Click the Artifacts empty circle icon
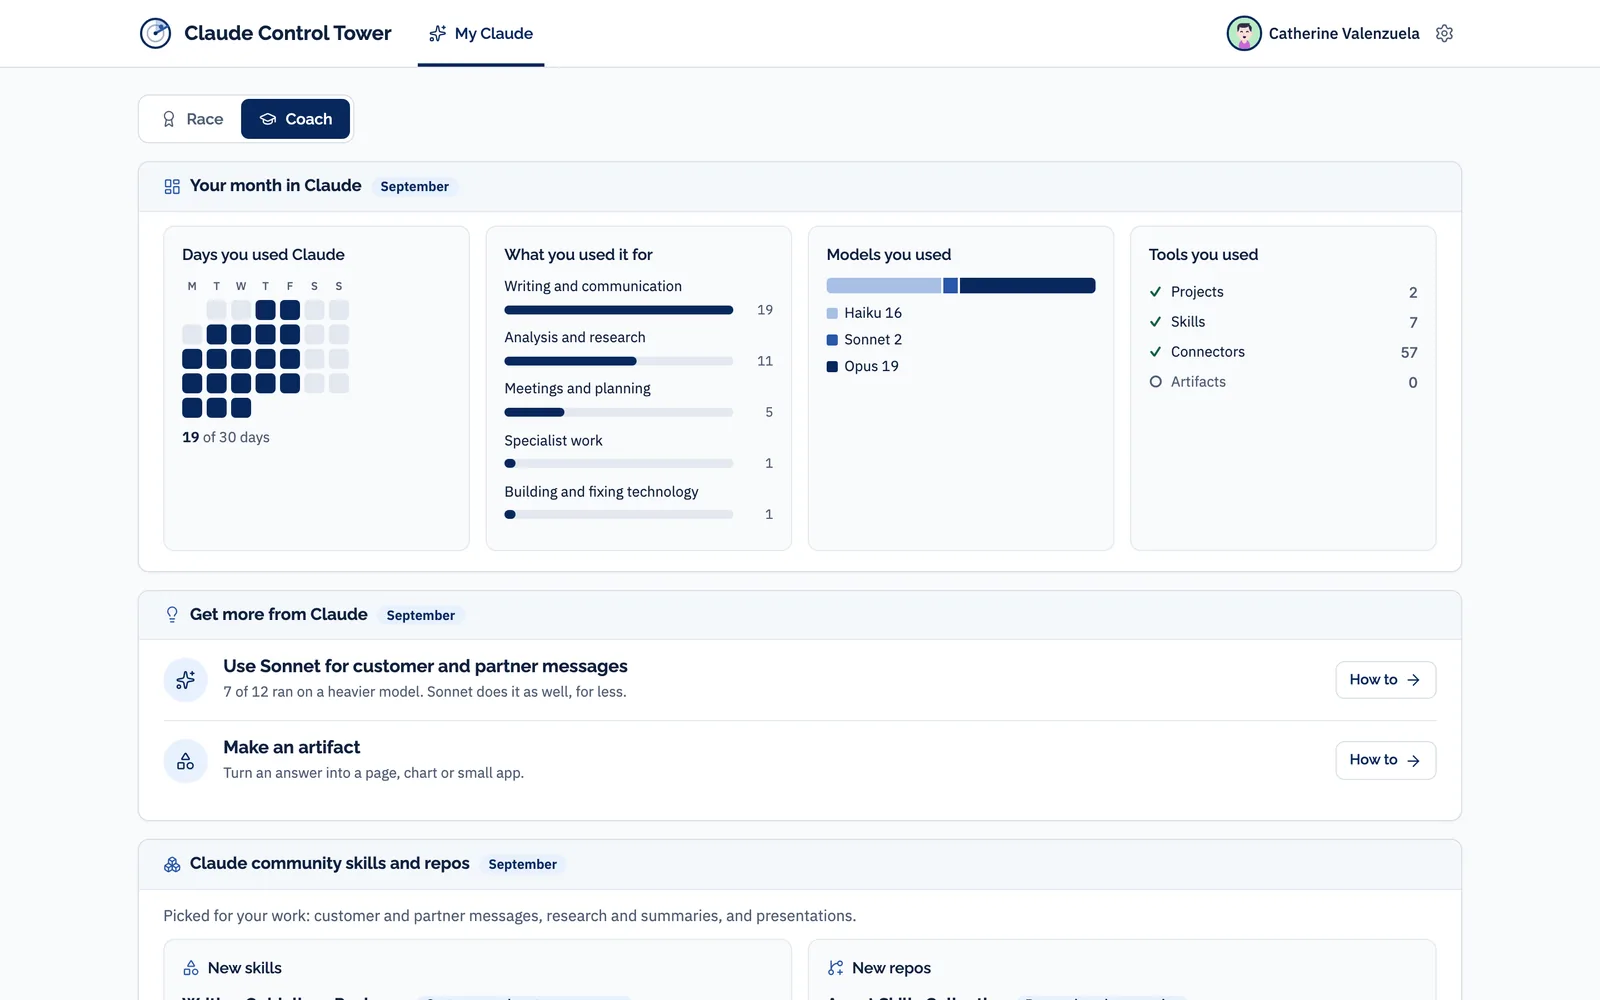1600x1000 pixels. point(1156,382)
